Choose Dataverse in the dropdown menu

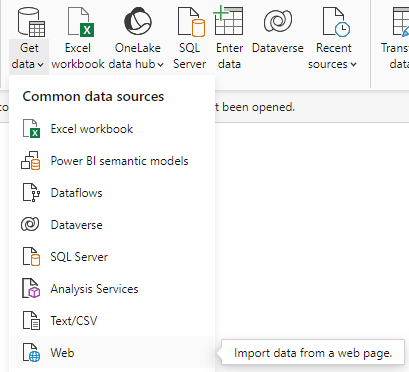point(112,225)
